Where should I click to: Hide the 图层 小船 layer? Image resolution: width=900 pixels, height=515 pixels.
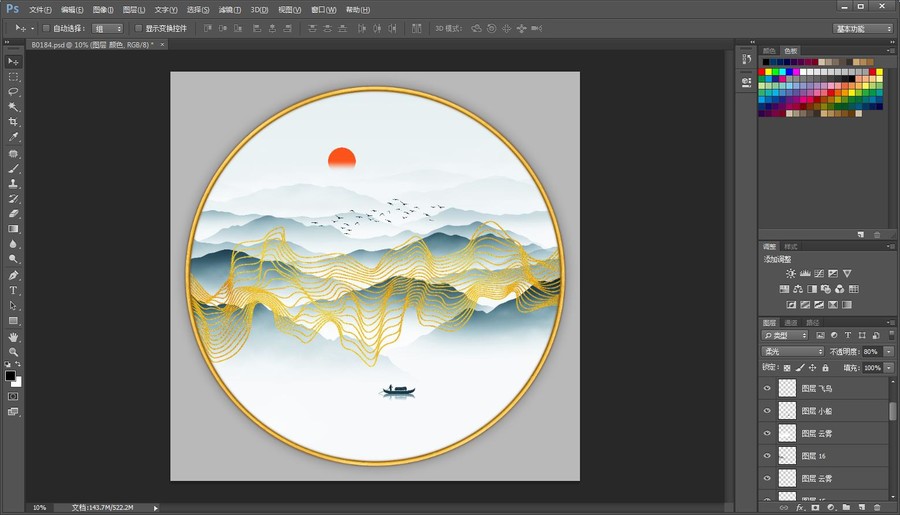pos(767,411)
